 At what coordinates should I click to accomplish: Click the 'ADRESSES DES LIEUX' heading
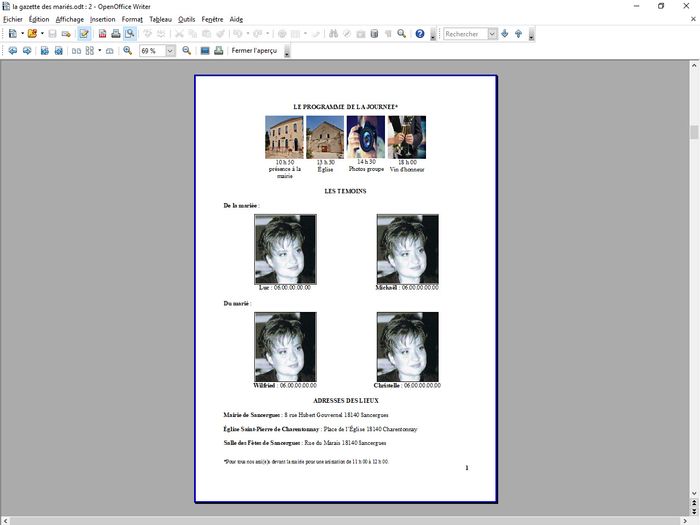pyautogui.click(x=346, y=400)
